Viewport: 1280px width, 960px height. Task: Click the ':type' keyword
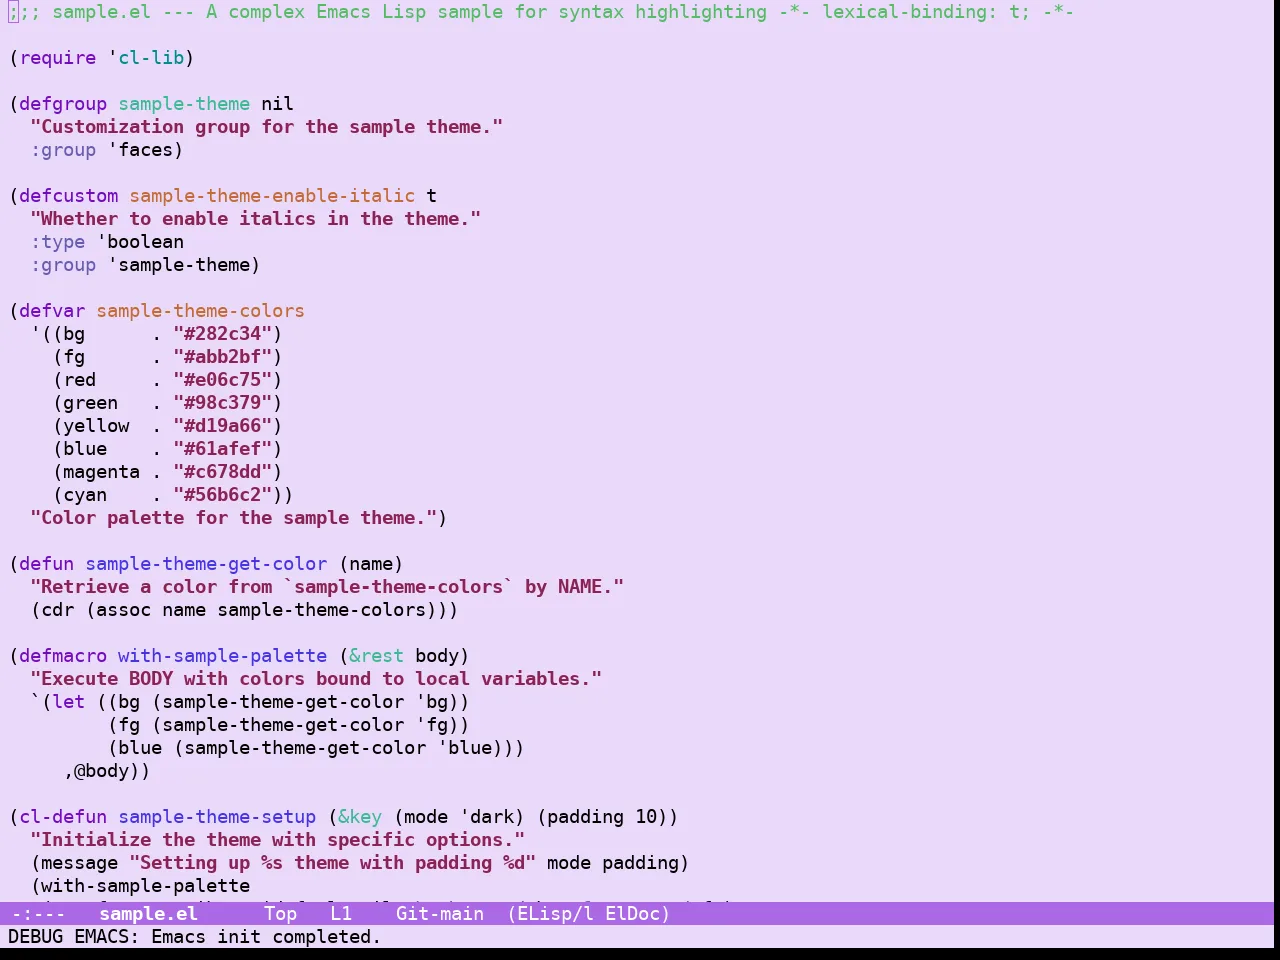[x=58, y=242]
